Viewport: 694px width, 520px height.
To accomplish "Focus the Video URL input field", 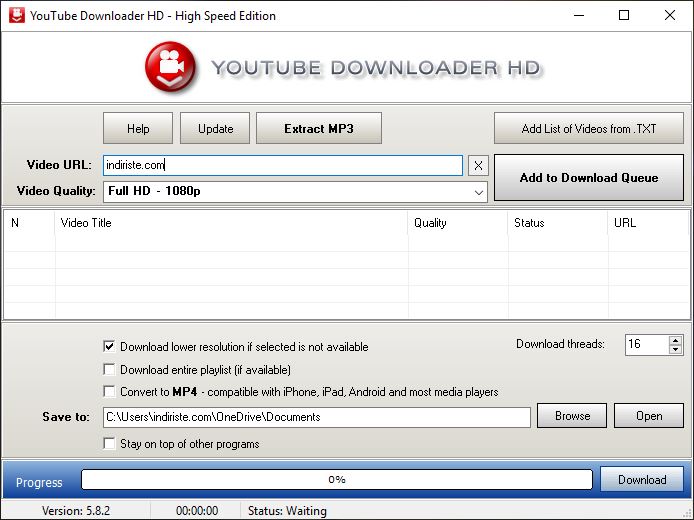I will [283, 165].
